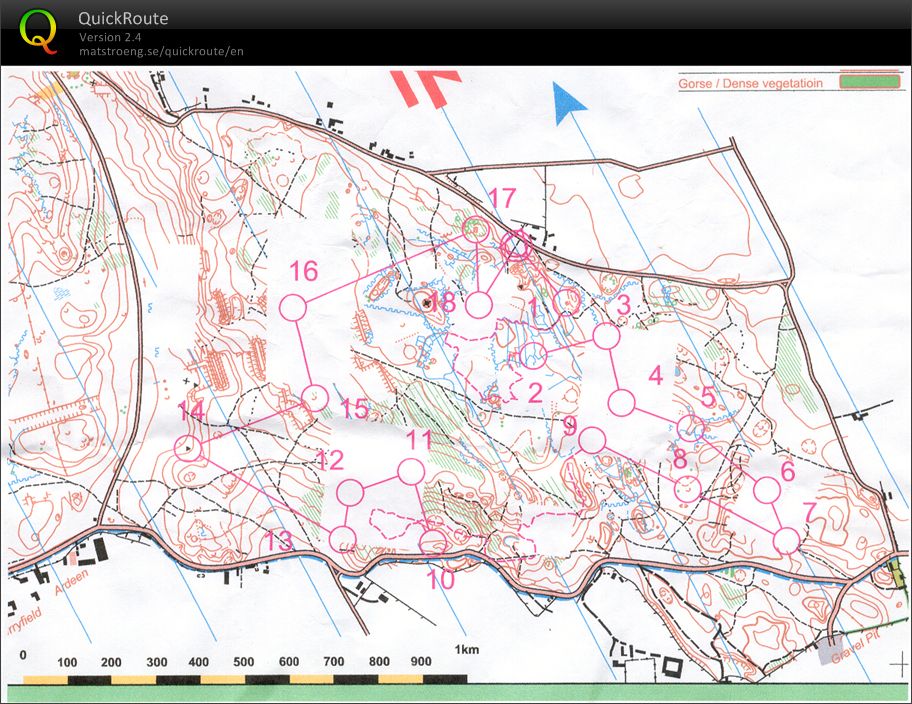Image resolution: width=912 pixels, height=704 pixels.
Task: Select the control circle below number 14
Action: 188,449
